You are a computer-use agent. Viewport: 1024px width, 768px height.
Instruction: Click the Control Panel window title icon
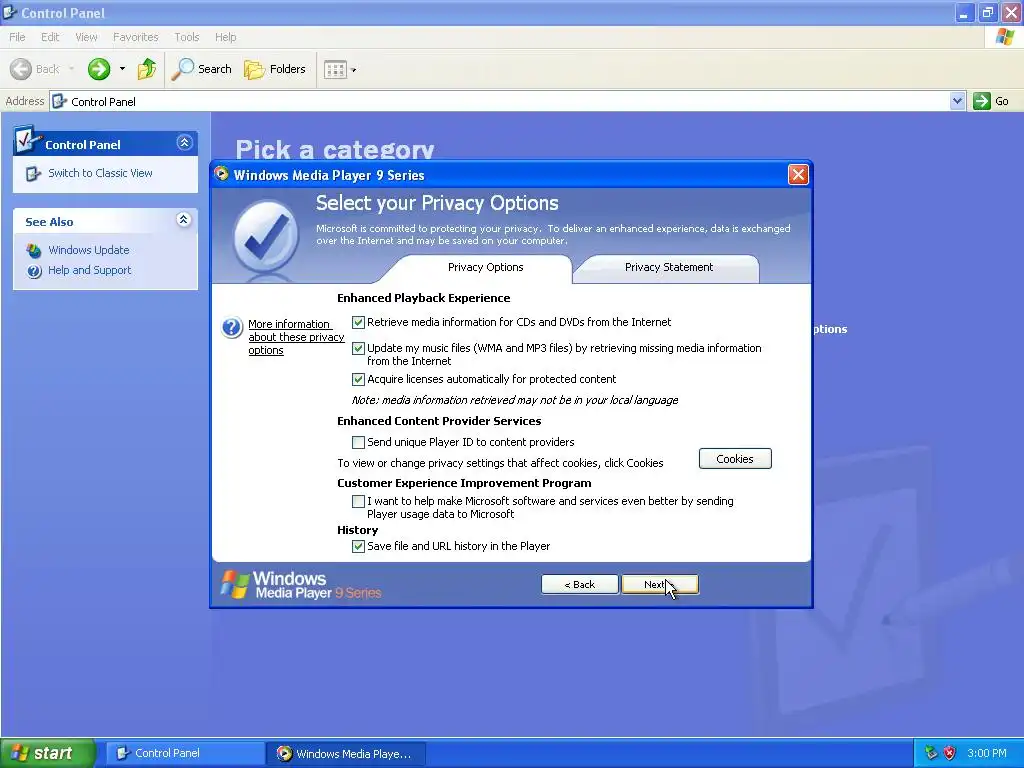tap(9, 12)
